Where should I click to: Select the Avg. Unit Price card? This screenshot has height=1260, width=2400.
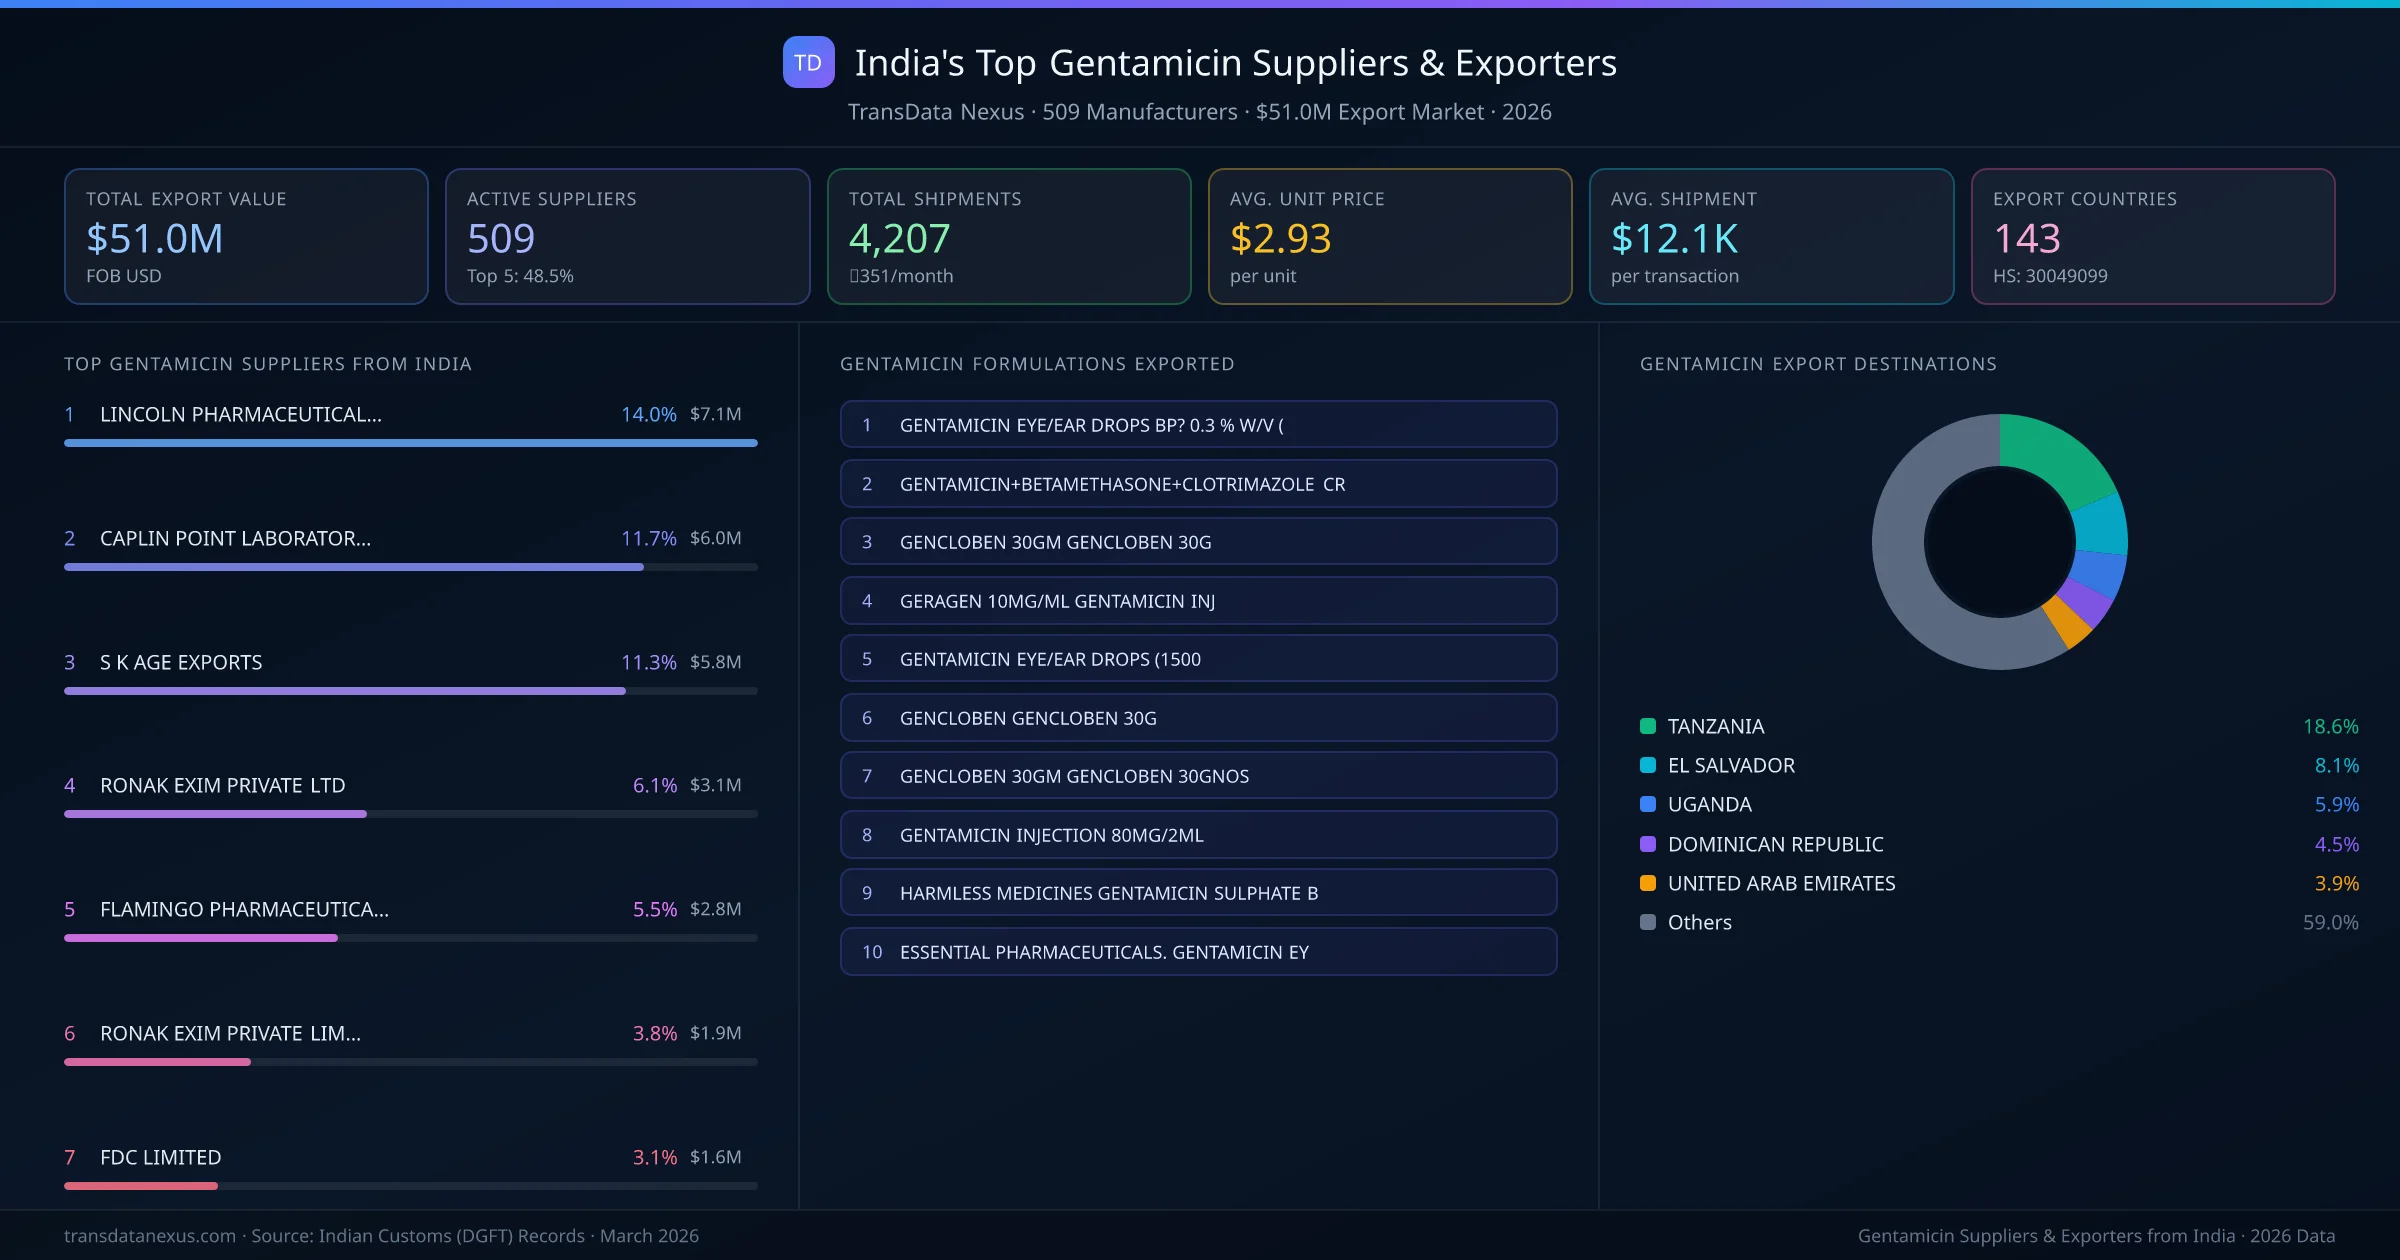pyautogui.click(x=1390, y=236)
